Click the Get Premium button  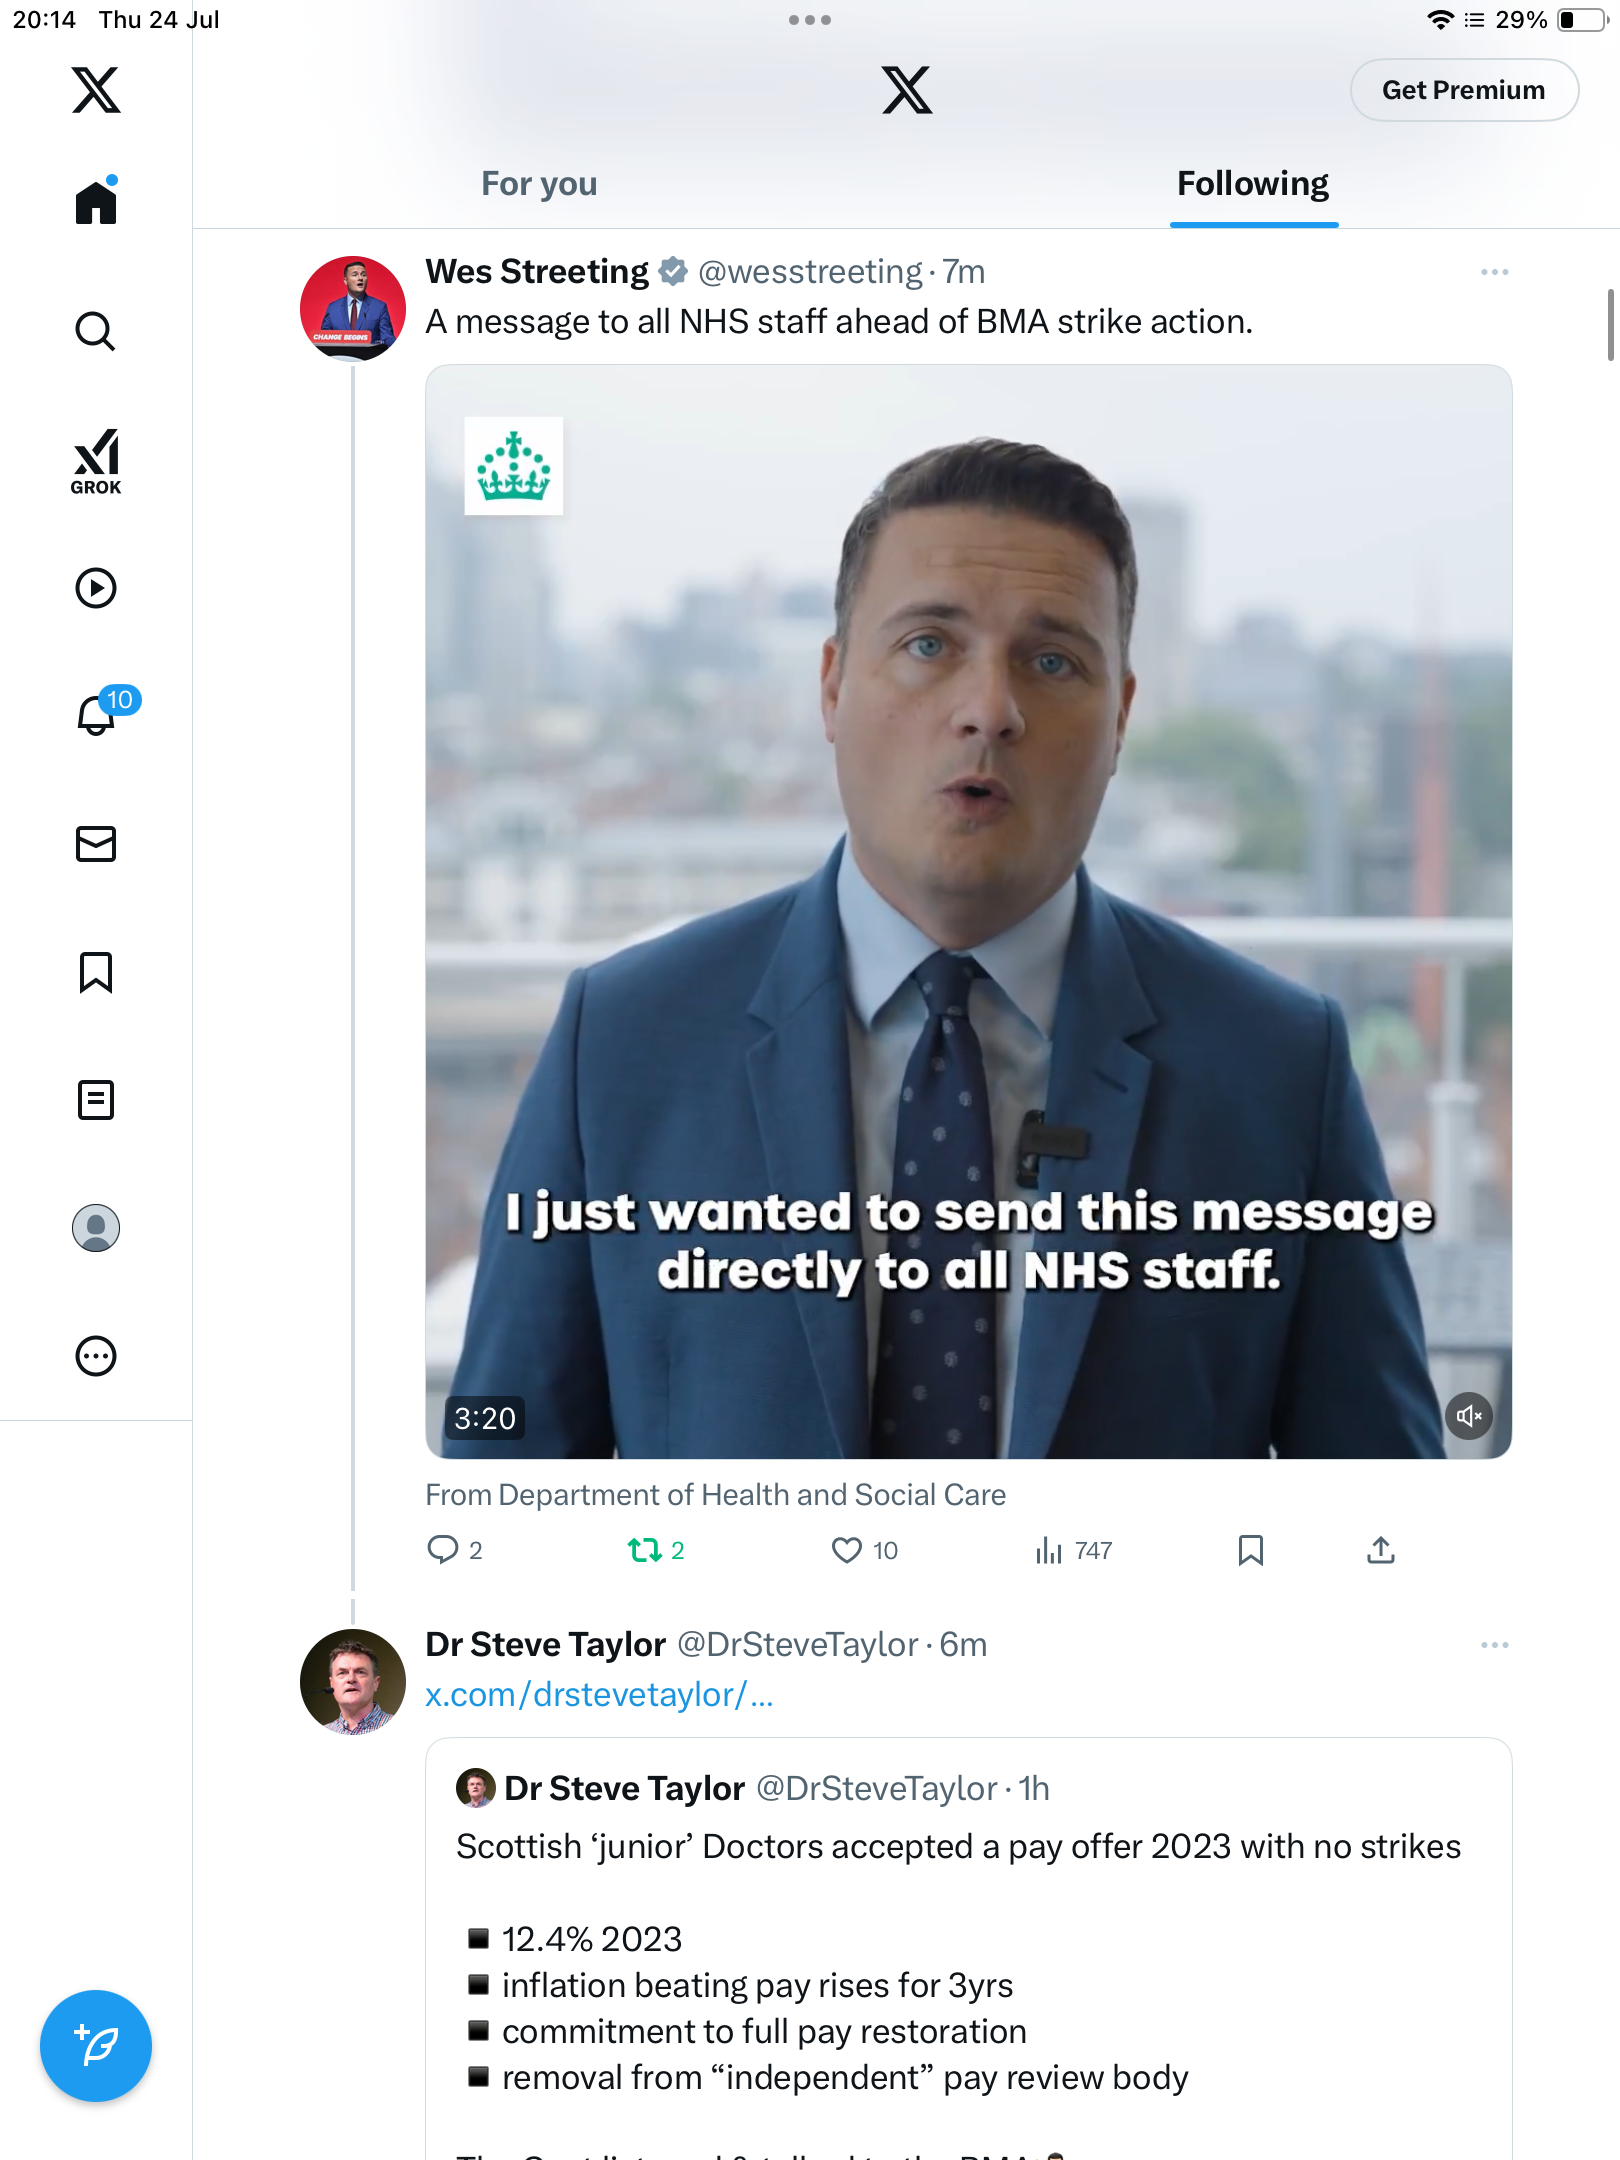click(x=1464, y=90)
